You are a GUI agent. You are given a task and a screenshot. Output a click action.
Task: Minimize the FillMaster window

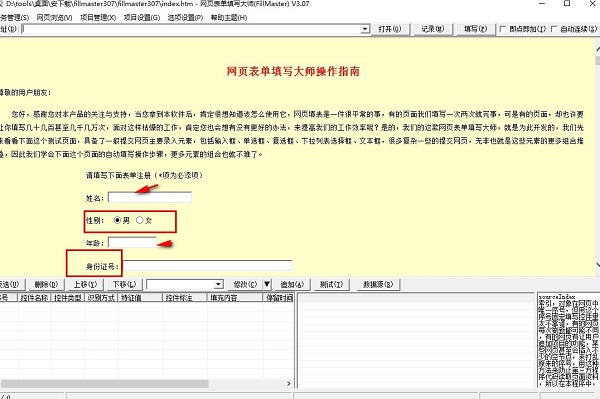[542, 4]
